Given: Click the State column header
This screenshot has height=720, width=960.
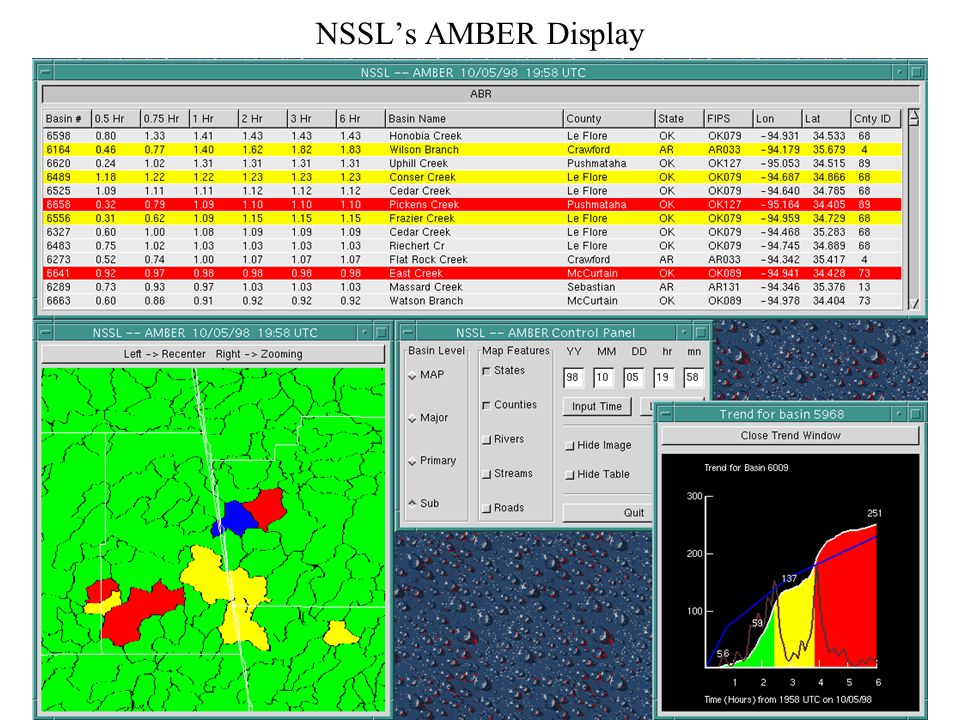Looking at the screenshot, I should (679, 119).
